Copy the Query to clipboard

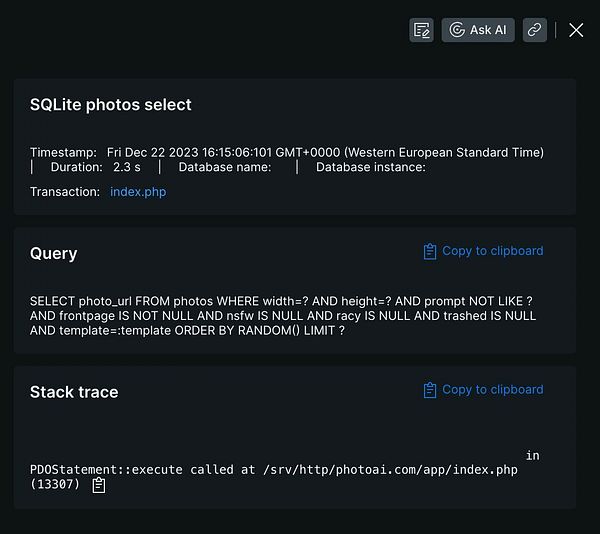click(x=492, y=251)
